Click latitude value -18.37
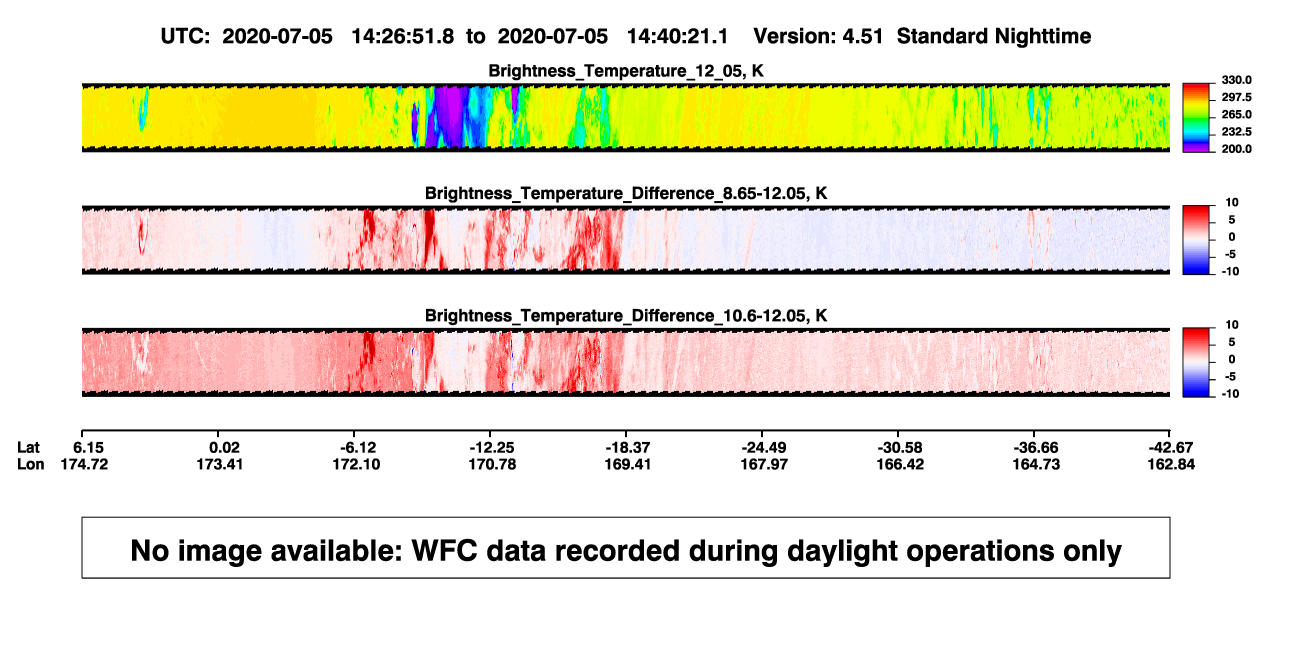1300x667 pixels. [628, 447]
